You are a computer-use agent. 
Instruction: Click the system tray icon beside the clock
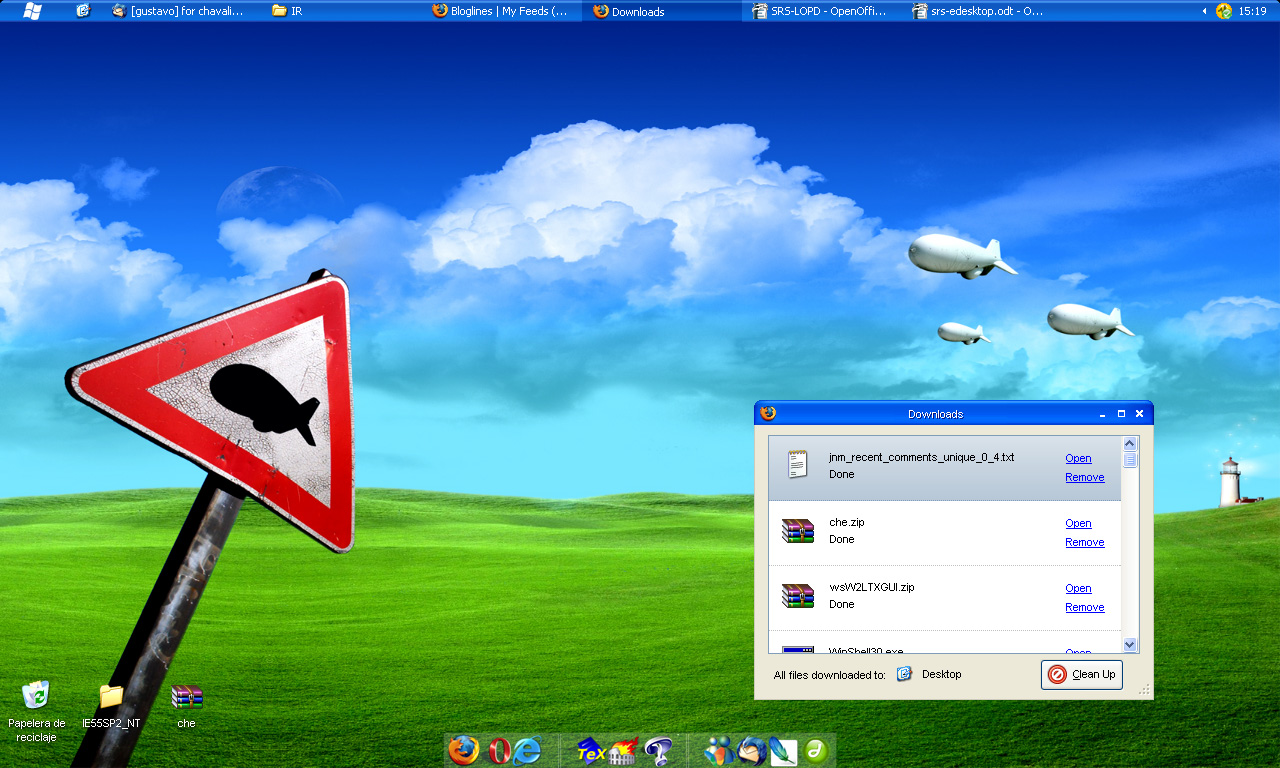coord(1224,11)
